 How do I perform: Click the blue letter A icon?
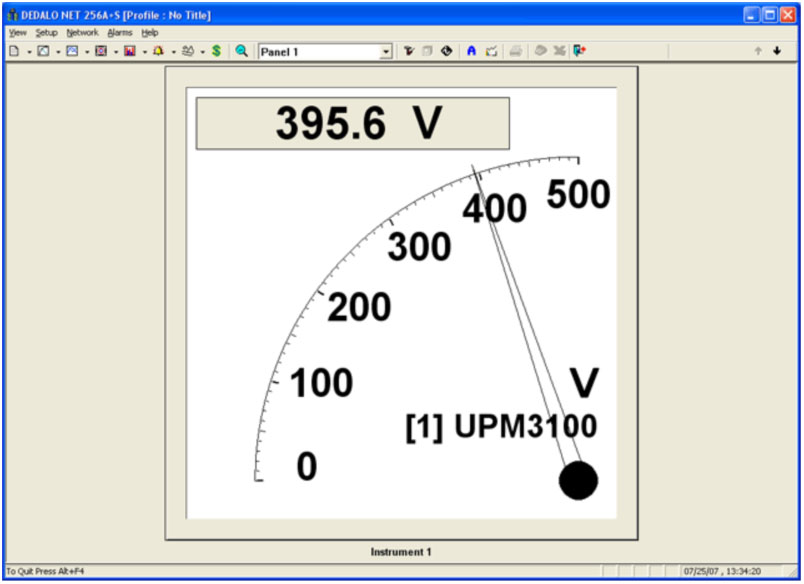click(471, 51)
